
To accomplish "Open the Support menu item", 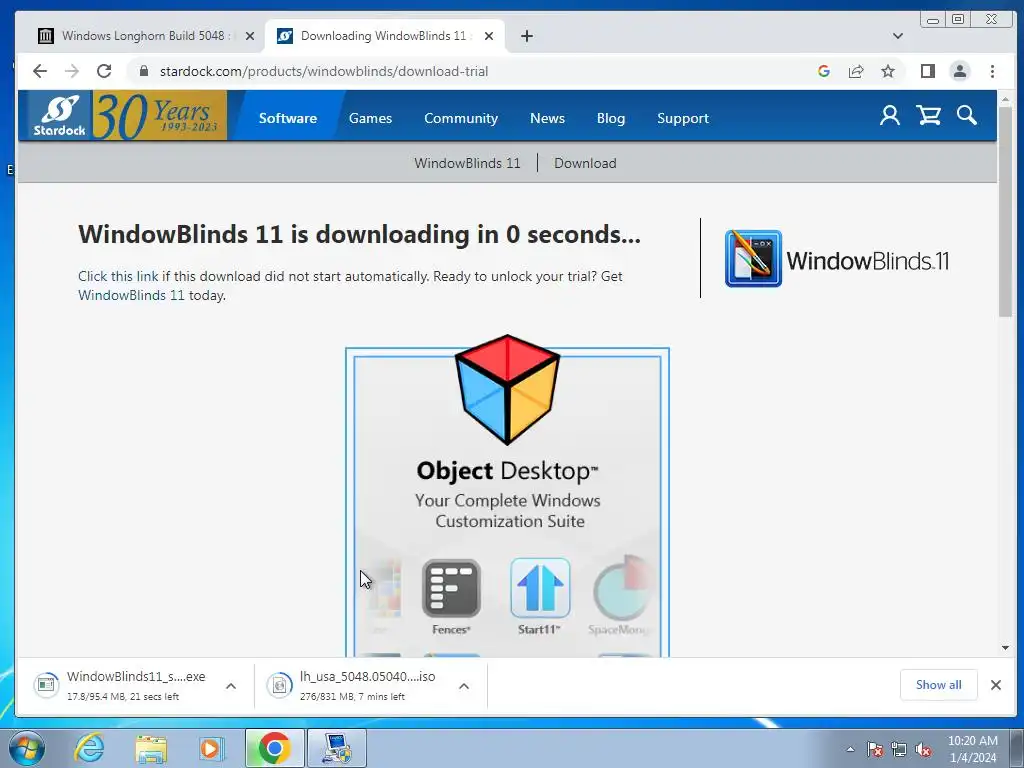I will (x=682, y=118).
